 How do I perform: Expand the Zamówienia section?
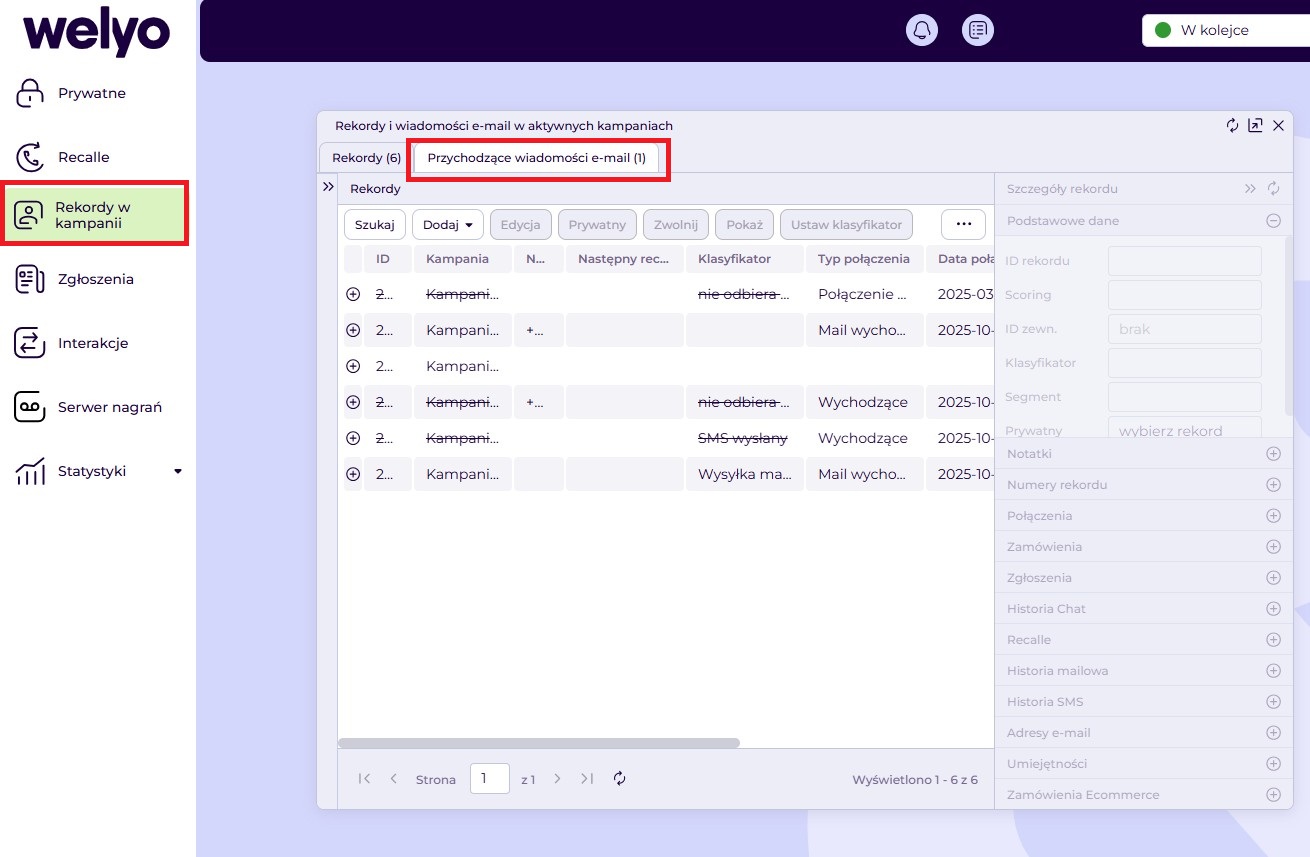1273,547
